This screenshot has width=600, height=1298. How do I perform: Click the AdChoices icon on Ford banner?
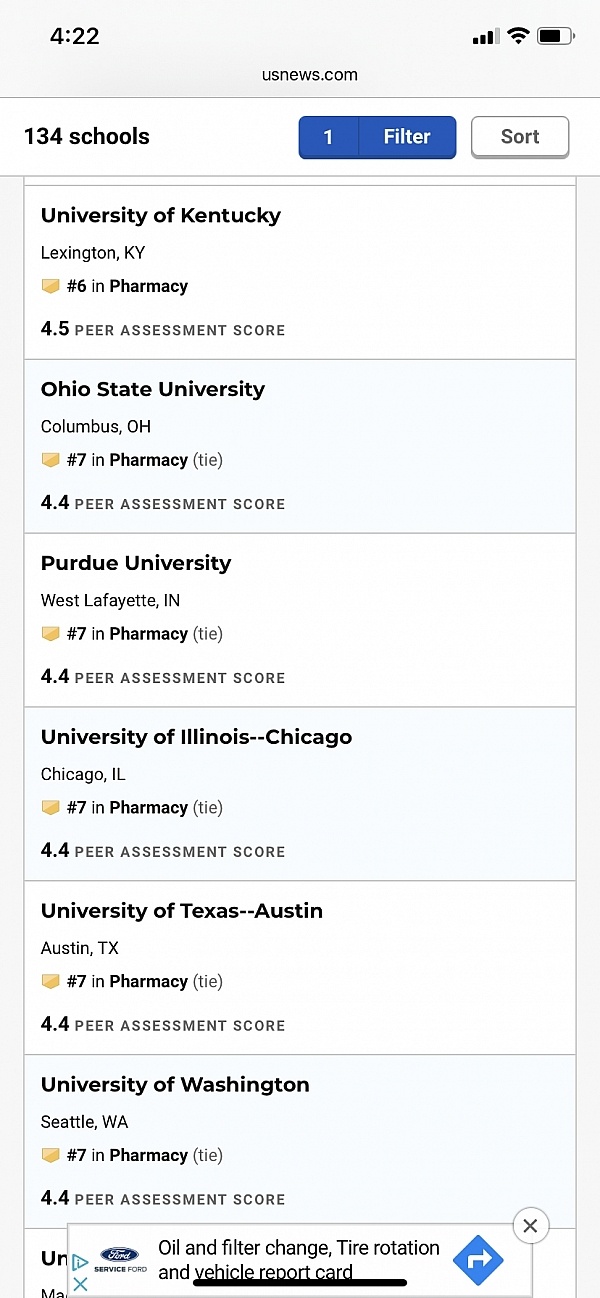[x=81, y=1263]
